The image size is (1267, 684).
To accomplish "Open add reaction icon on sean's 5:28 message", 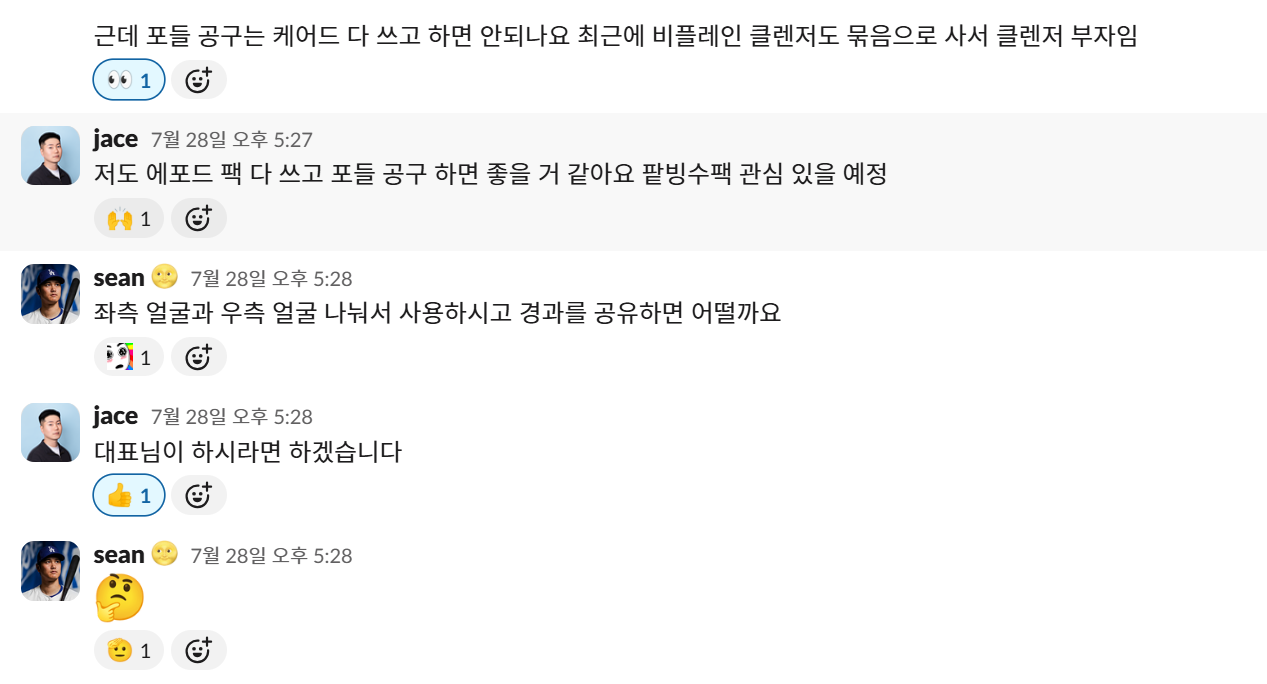I will tap(199, 356).
